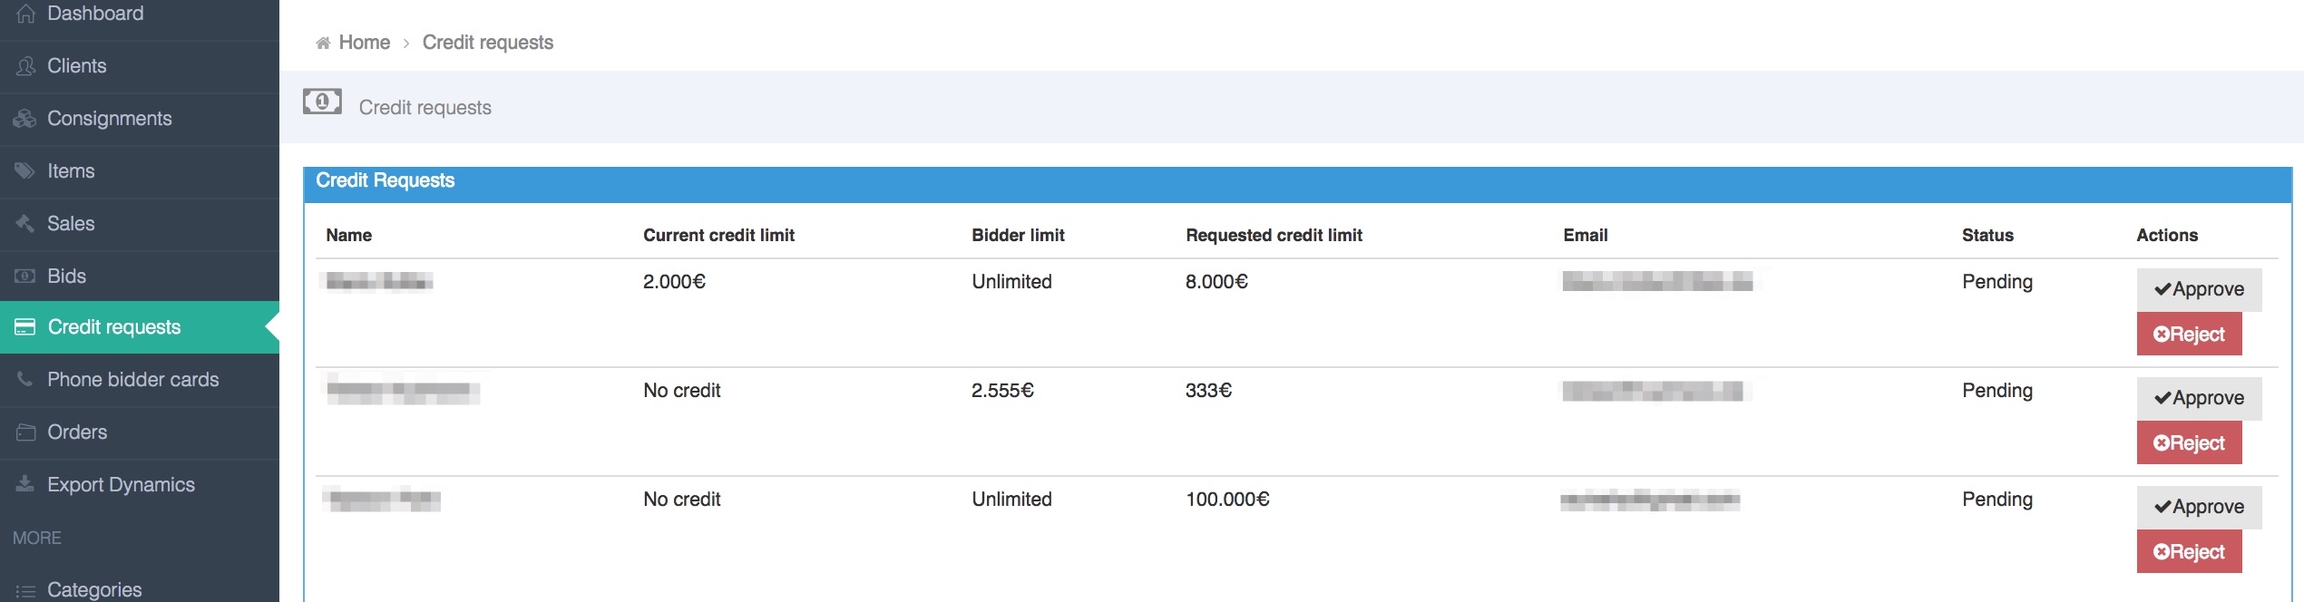2304x602 pixels.
Task: Reject the 100.000€ credit request
Action: coord(2188,552)
